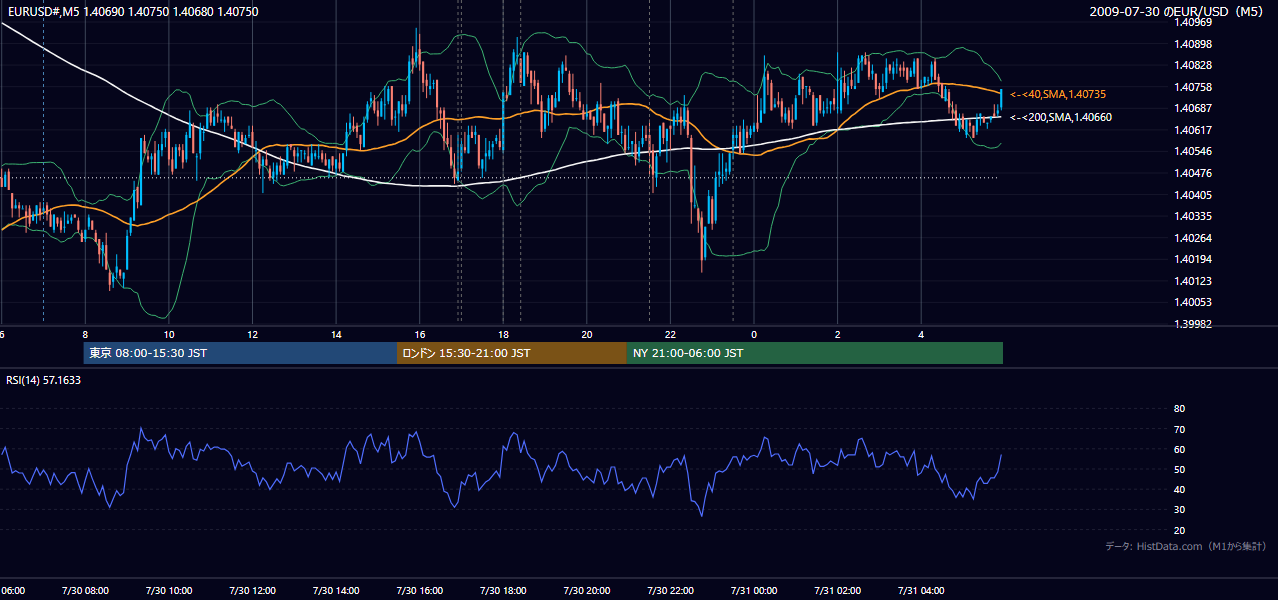
Task: Click RSI scale value 70
Action: pyautogui.click(x=1179, y=429)
